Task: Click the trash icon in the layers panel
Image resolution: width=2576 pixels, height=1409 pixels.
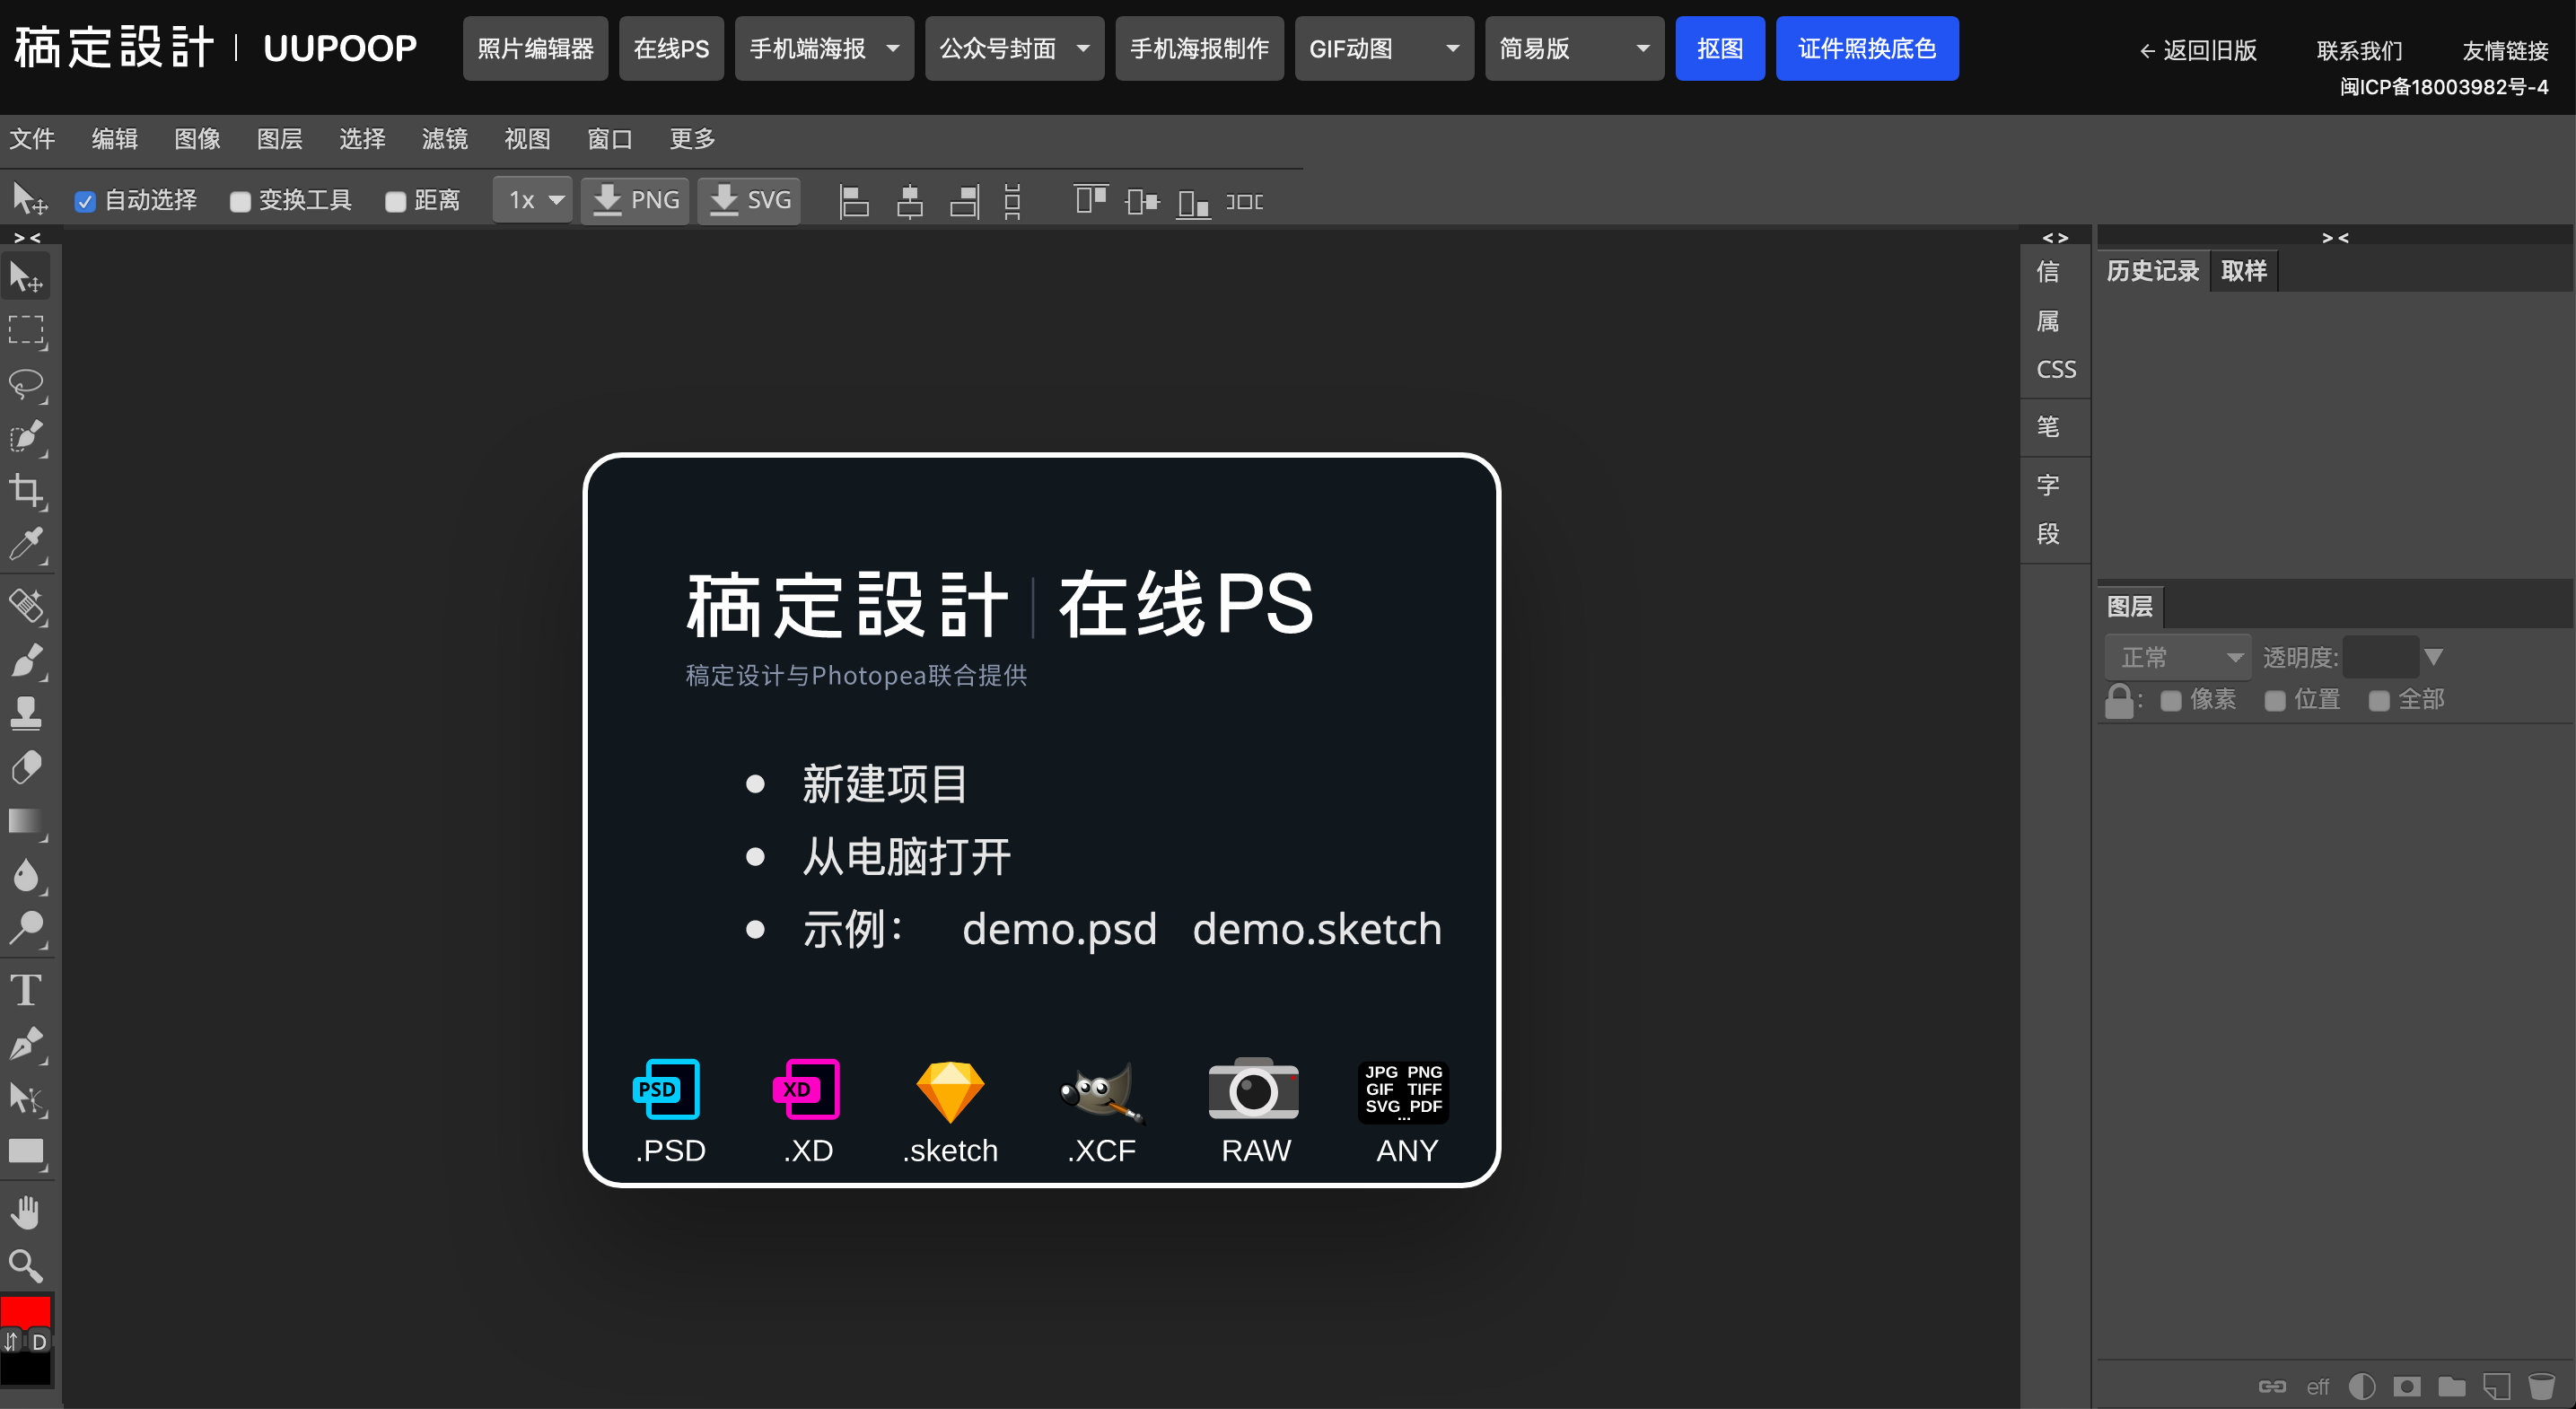Action: [2541, 1386]
